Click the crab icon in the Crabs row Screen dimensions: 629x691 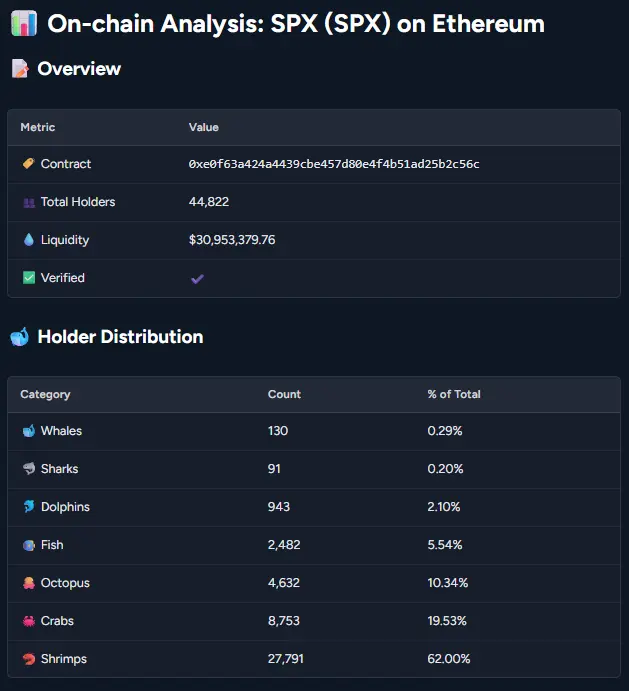pos(29,621)
